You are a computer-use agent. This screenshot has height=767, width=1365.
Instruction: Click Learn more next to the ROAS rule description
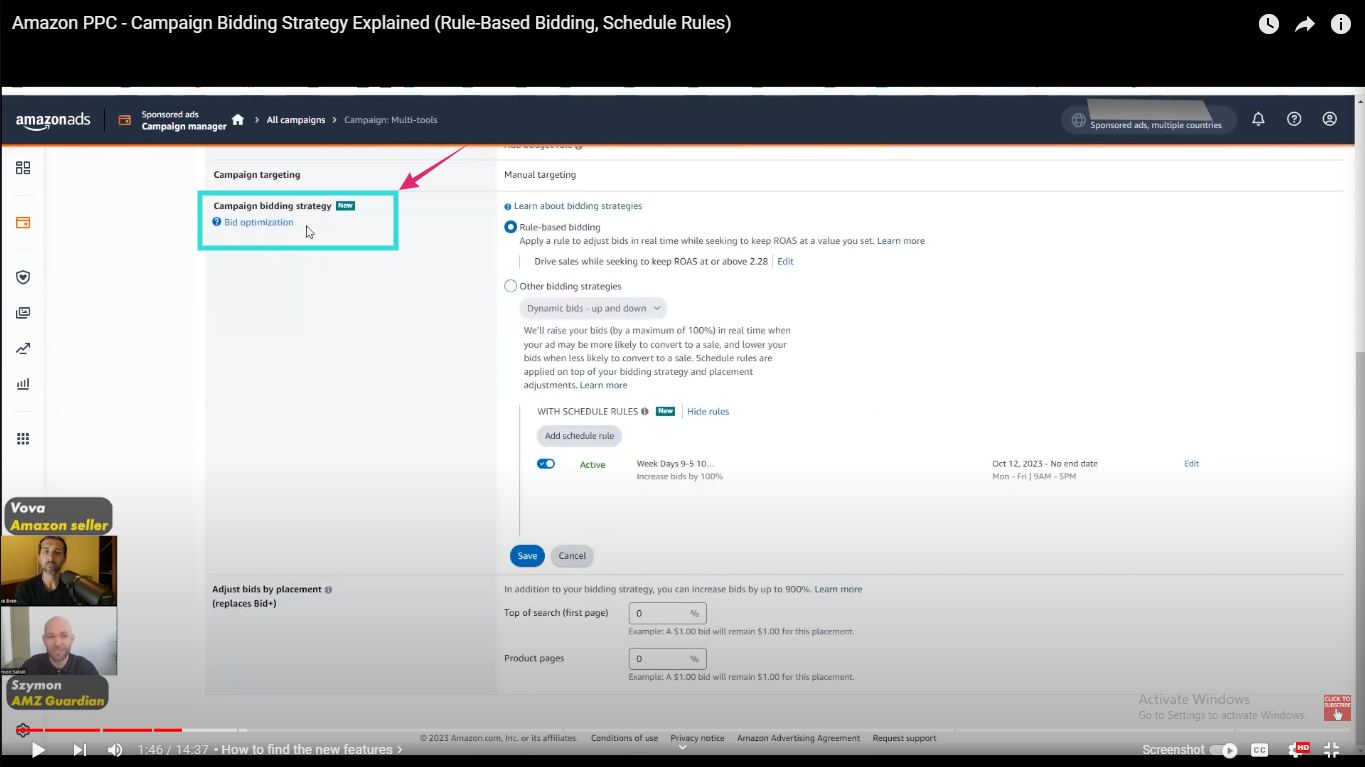(x=901, y=241)
